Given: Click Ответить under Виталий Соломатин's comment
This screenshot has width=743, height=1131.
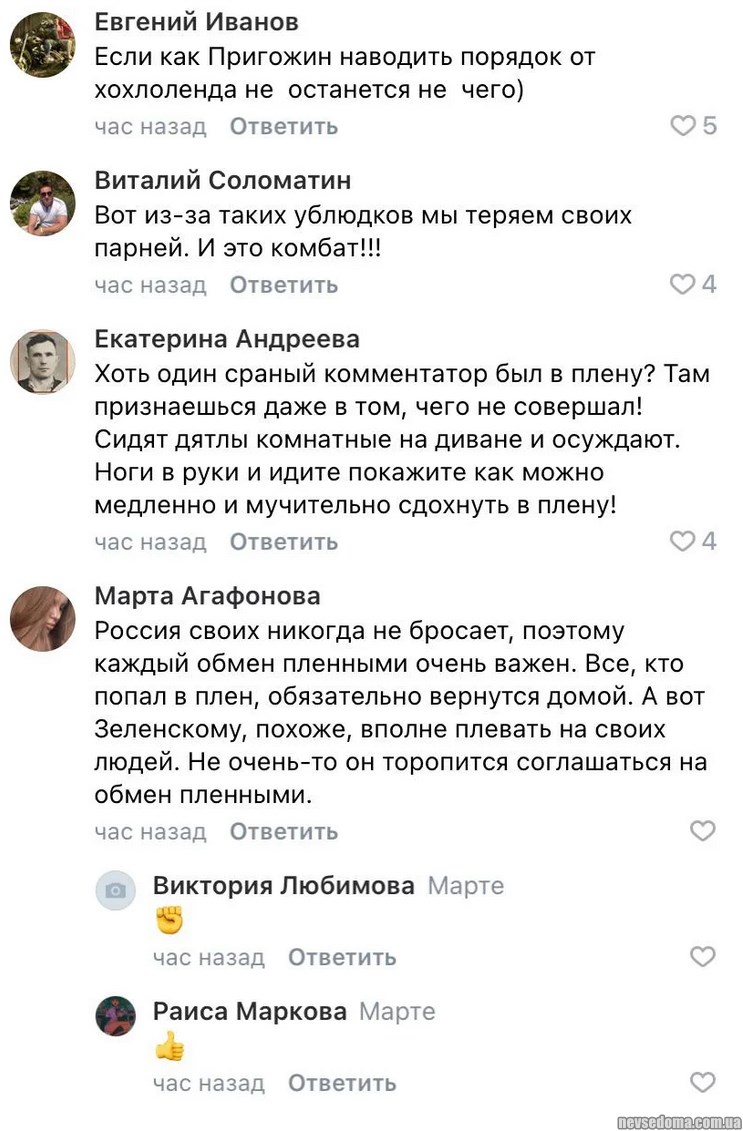Looking at the screenshot, I should click(x=284, y=285).
